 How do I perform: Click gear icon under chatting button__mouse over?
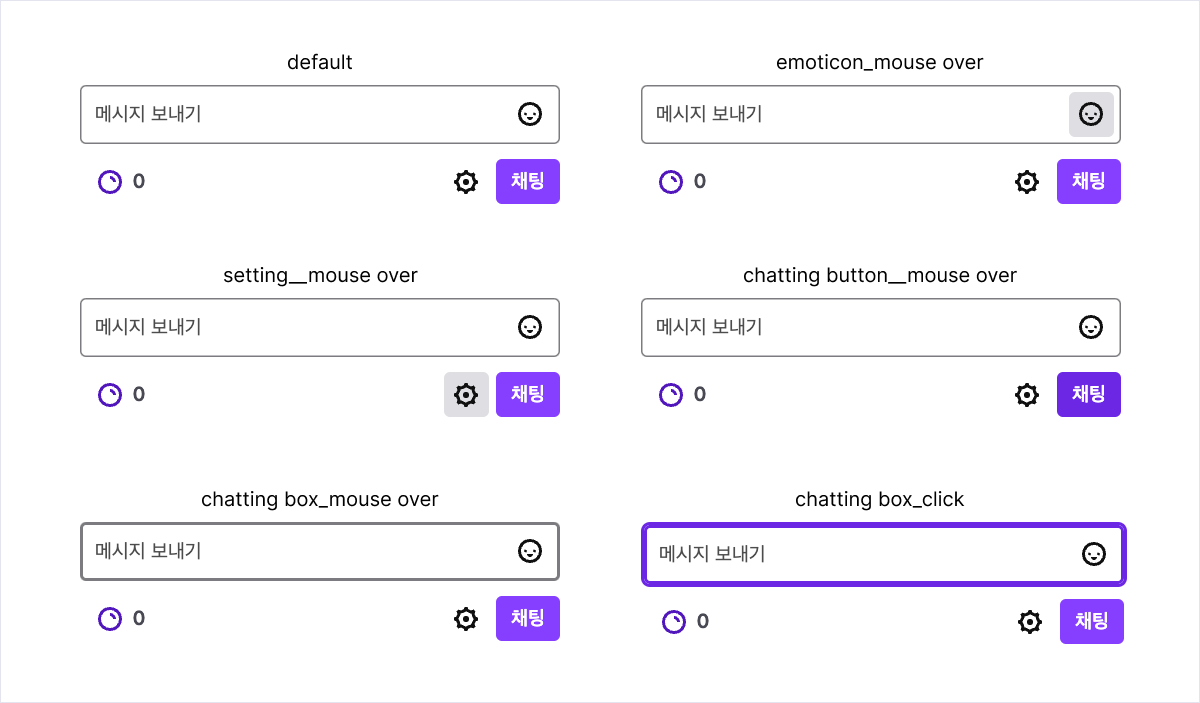click(x=1027, y=395)
